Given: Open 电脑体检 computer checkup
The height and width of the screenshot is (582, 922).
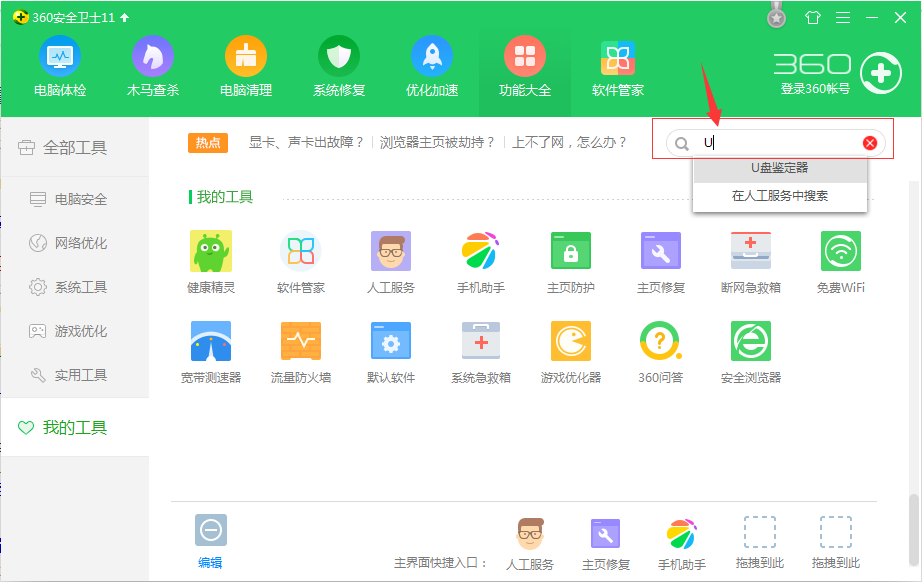Looking at the screenshot, I should click(60, 66).
